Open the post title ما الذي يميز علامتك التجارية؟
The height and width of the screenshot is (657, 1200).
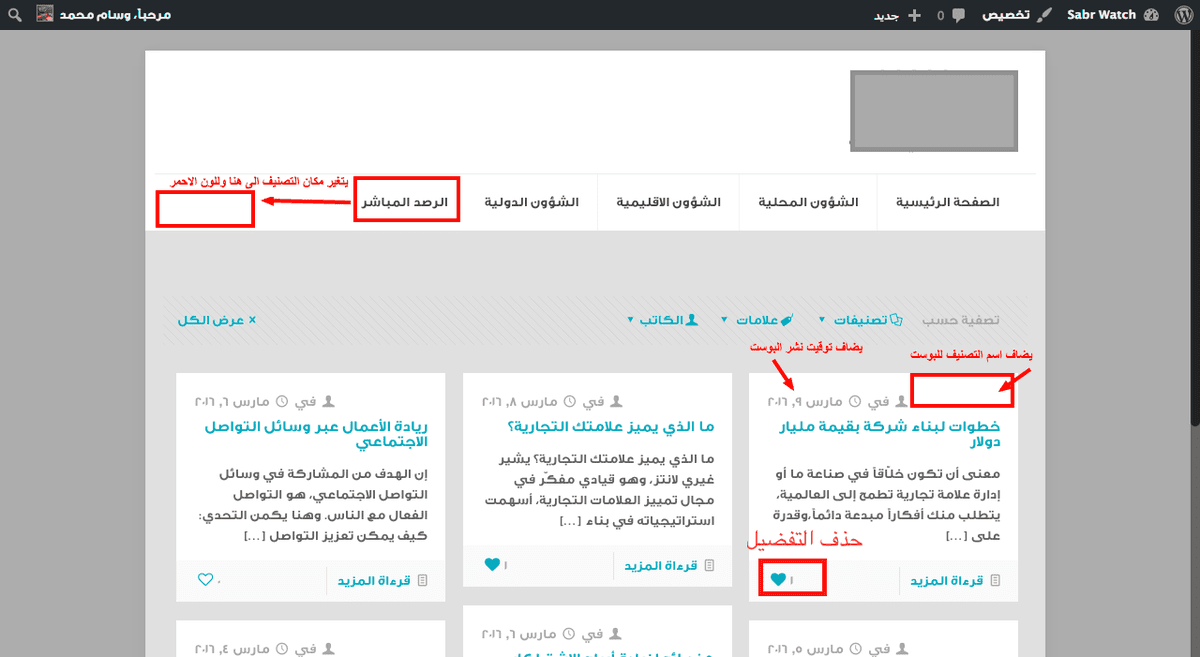609,427
